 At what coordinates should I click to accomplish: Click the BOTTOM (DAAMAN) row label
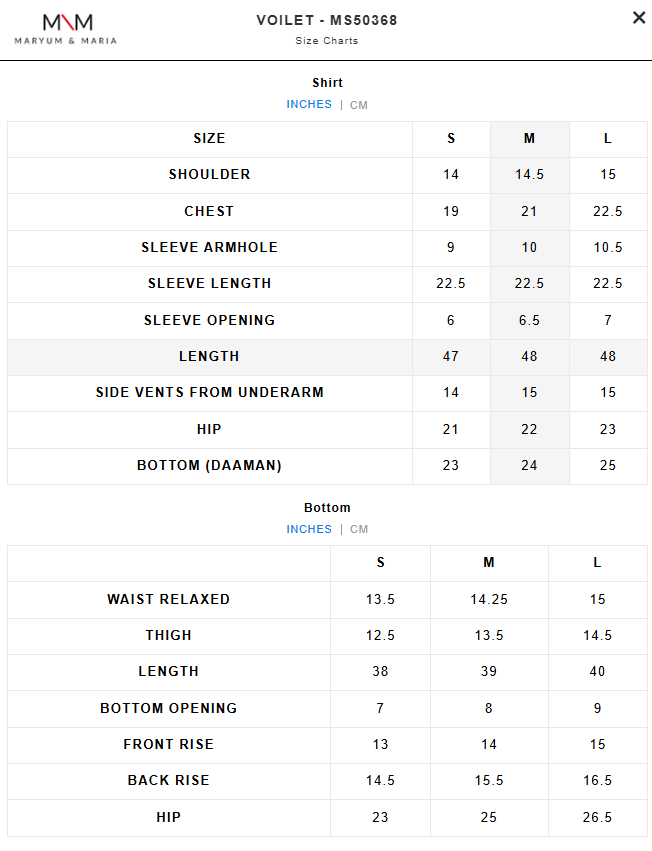[x=210, y=466]
